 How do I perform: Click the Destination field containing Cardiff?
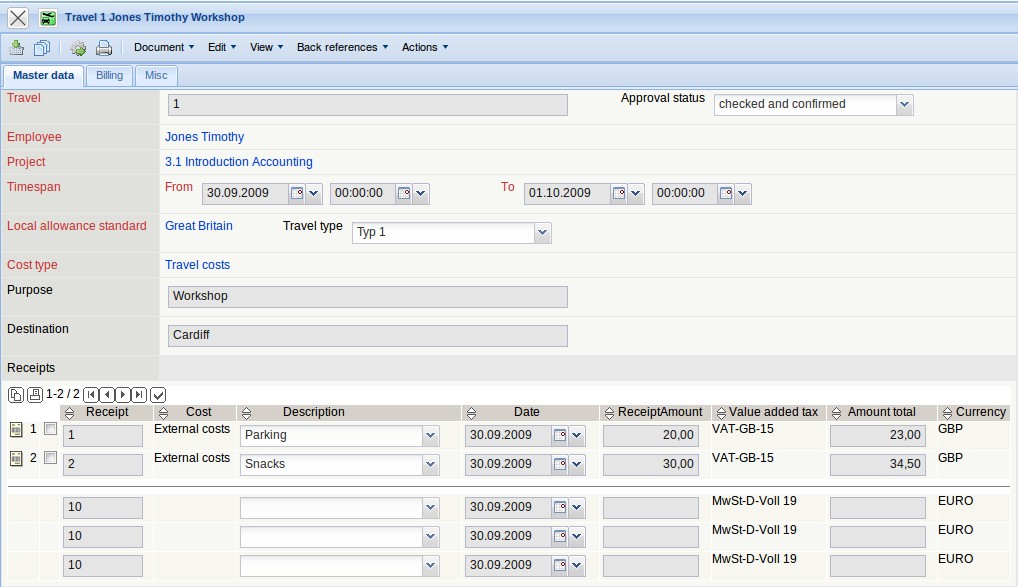click(367, 336)
